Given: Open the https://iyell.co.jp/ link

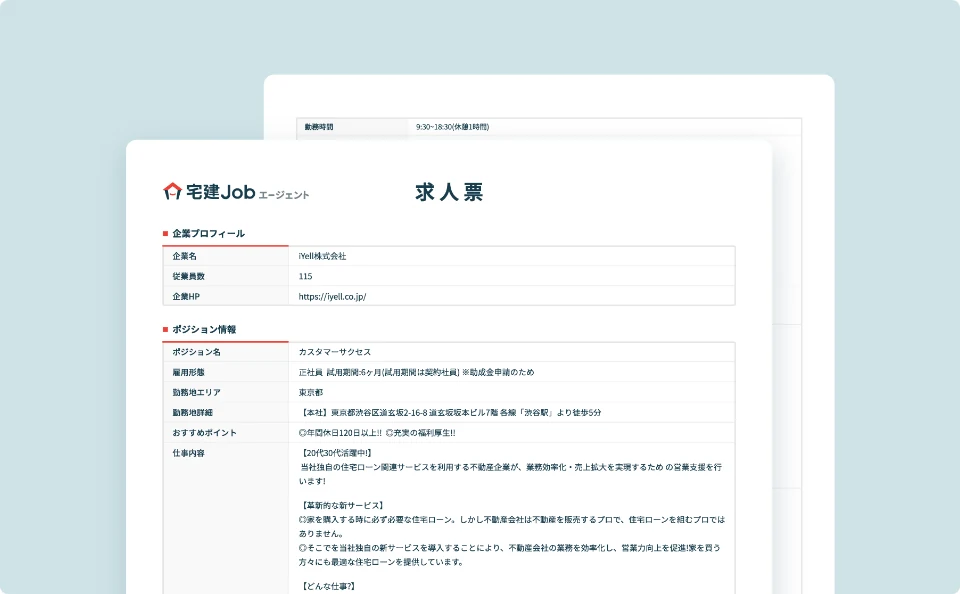Looking at the screenshot, I should [332, 296].
